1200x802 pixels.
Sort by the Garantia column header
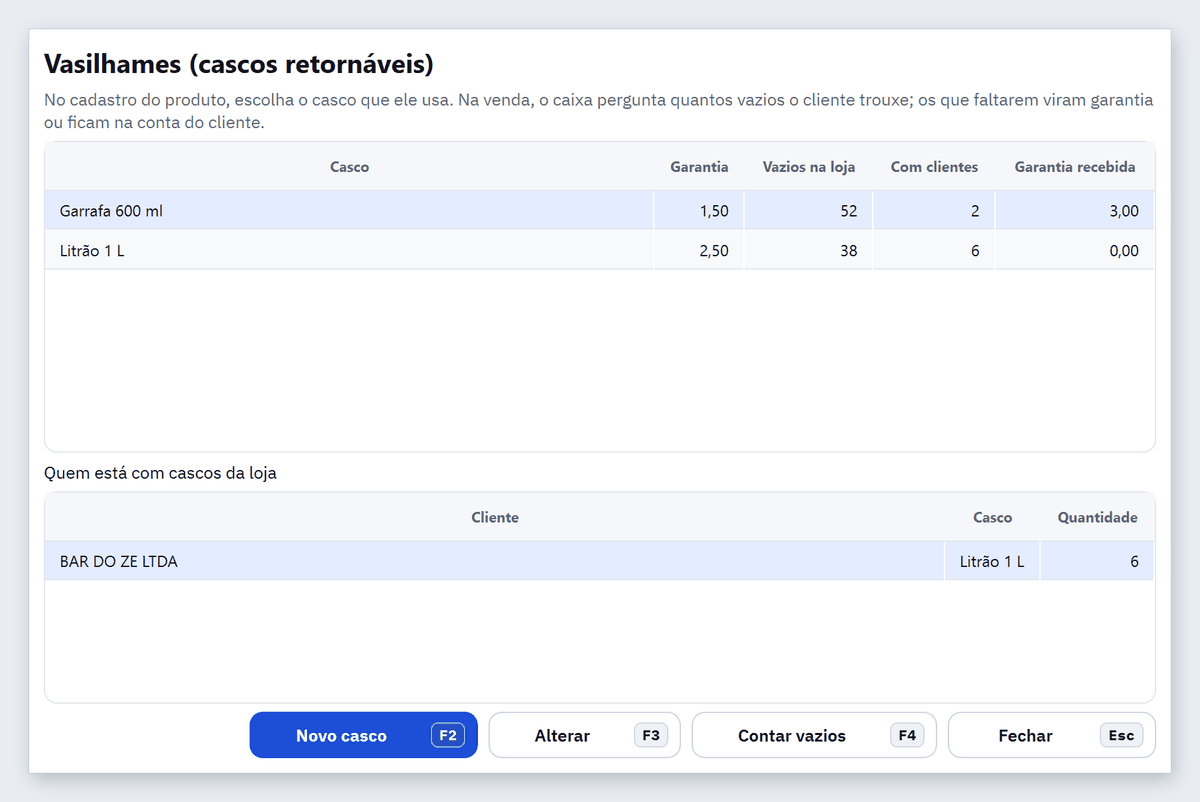coord(699,167)
